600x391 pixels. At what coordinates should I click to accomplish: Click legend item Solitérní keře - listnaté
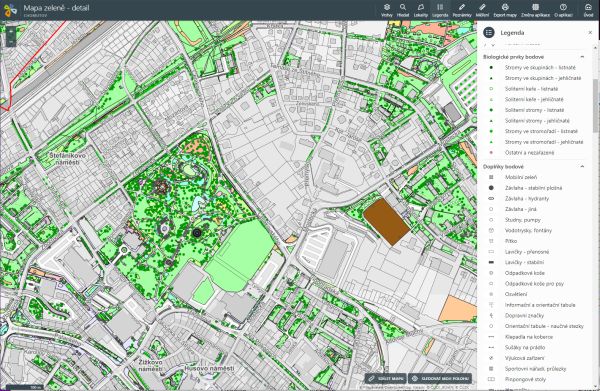click(x=533, y=89)
